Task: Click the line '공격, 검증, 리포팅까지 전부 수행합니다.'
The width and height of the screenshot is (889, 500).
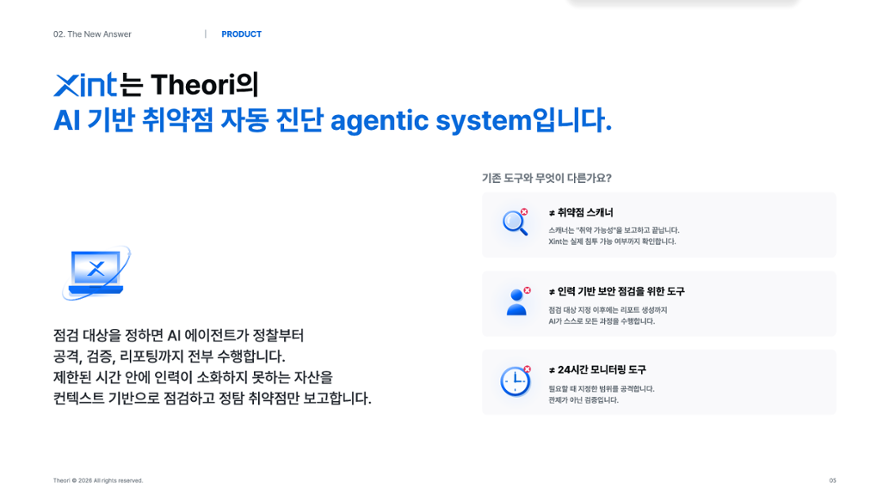Action: coord(169,357)
